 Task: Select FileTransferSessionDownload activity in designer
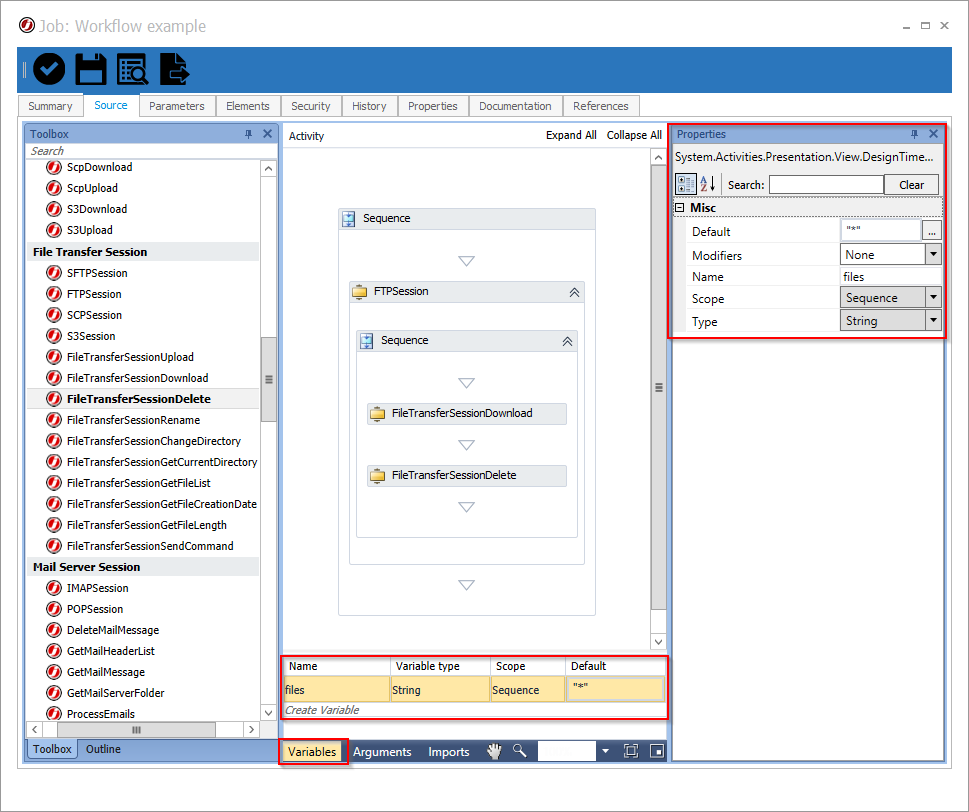pyautogui.click(x=467, y=413)
